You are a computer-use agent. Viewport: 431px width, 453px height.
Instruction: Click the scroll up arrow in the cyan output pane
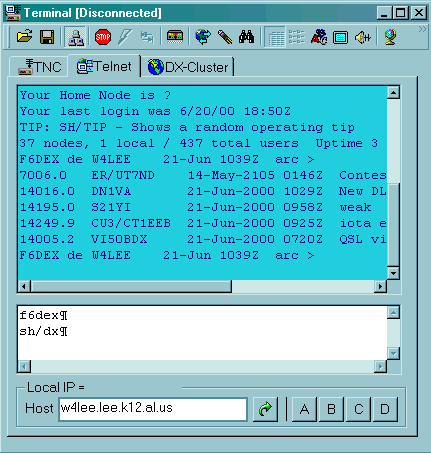(x=393, y=92)
